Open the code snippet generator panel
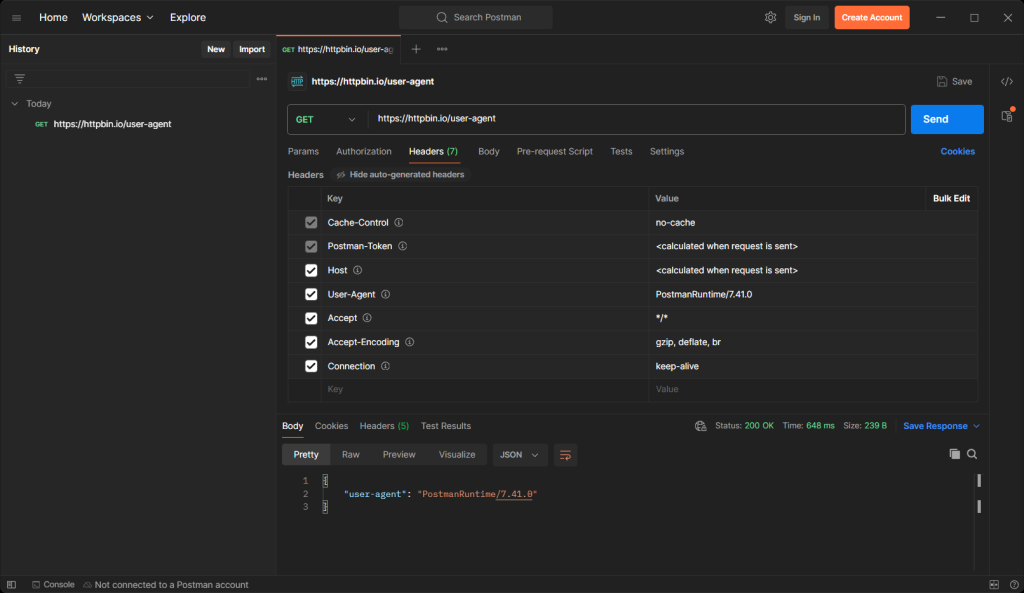Viewport: 1024px width, 593px height. click(x=1007, y=81)
